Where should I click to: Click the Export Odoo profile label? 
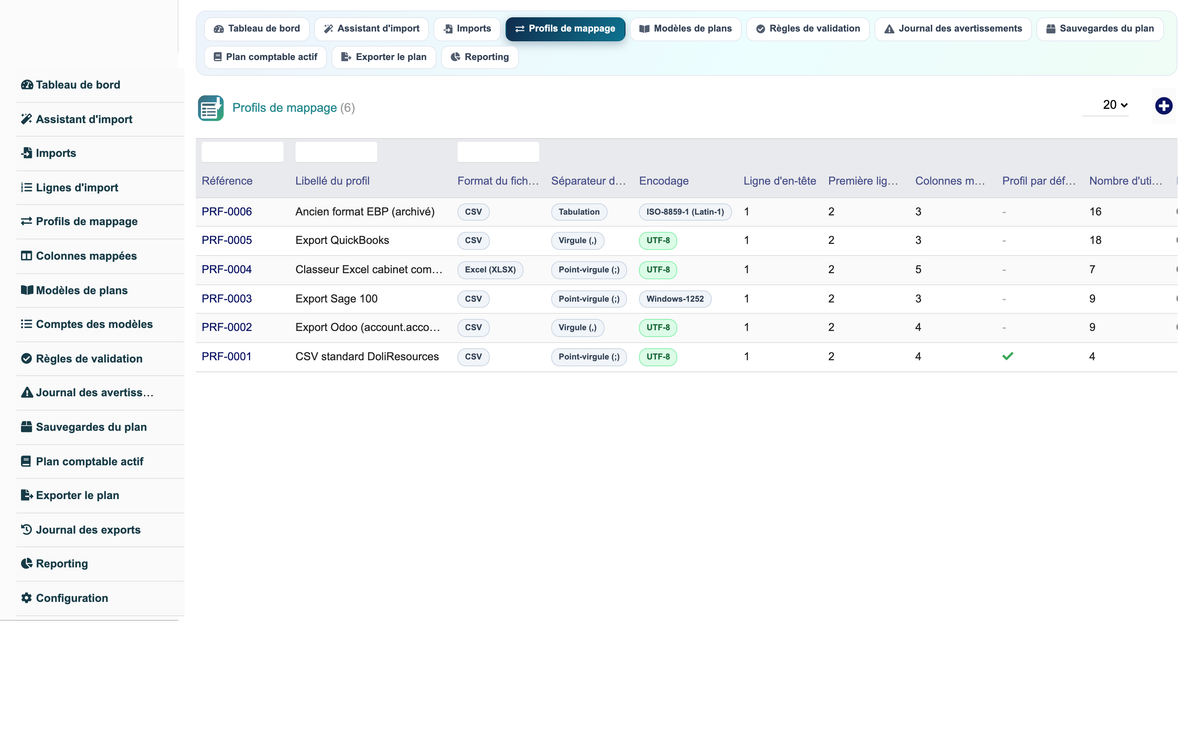[x=368, y=327]
